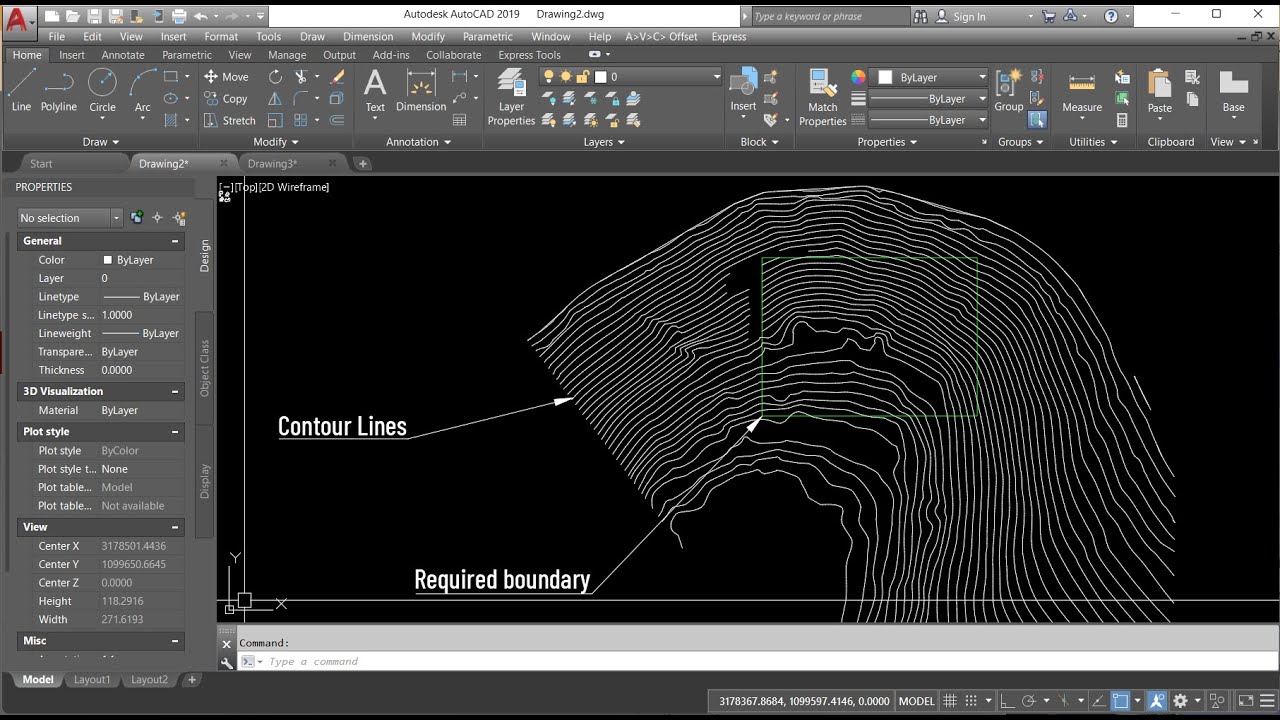
Task: Click the Move button in Modify panel
Action: click(226, 77)
